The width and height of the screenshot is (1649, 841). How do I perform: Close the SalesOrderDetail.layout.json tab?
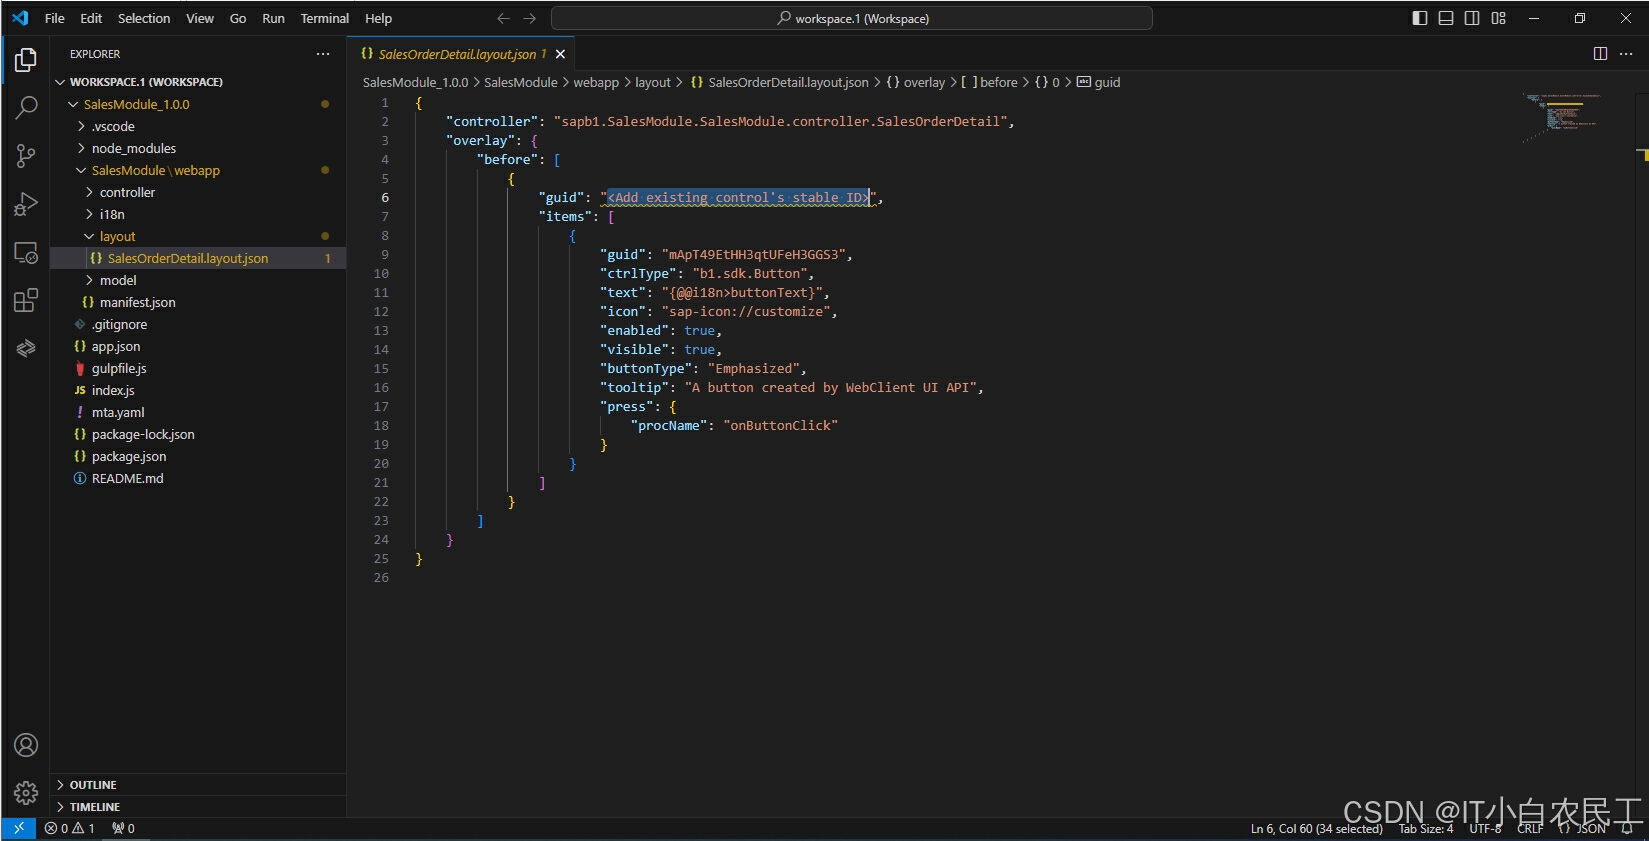click(x=560, y=54)
